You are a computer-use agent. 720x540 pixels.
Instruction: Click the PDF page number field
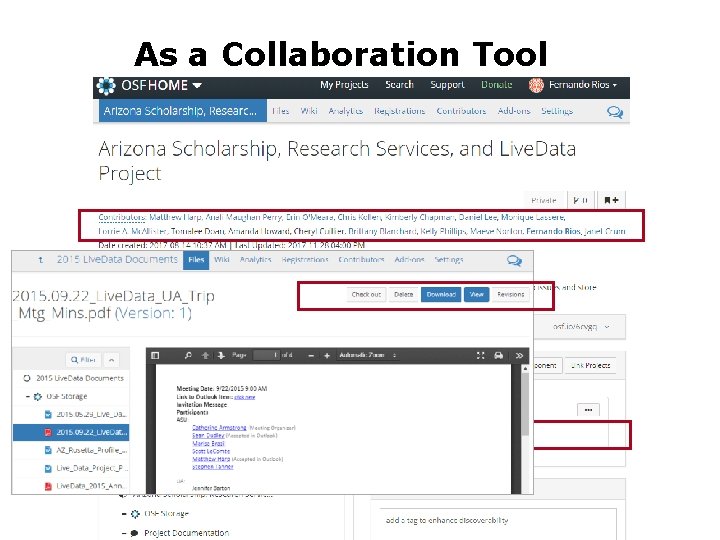(266, 355)
